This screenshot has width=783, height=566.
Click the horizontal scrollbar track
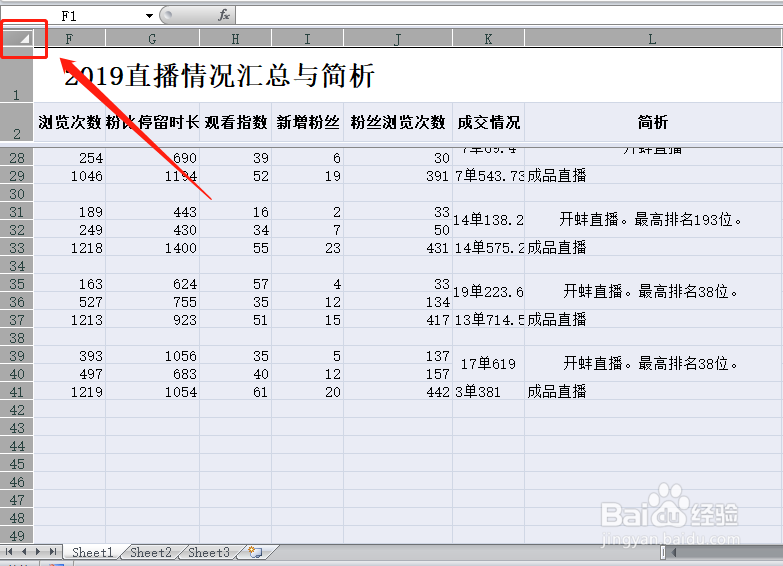point(731,552)
